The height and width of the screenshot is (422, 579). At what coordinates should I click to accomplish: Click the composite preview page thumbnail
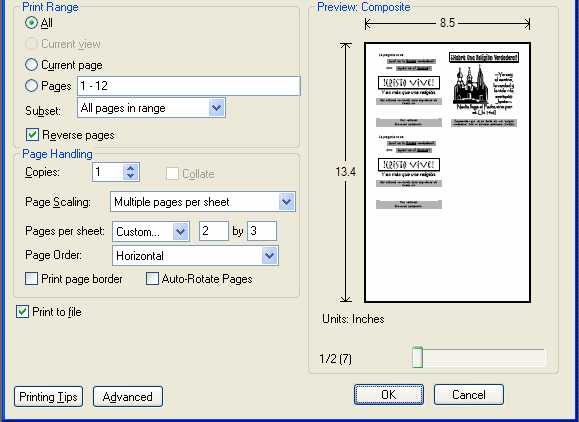(x=448, y=172)
